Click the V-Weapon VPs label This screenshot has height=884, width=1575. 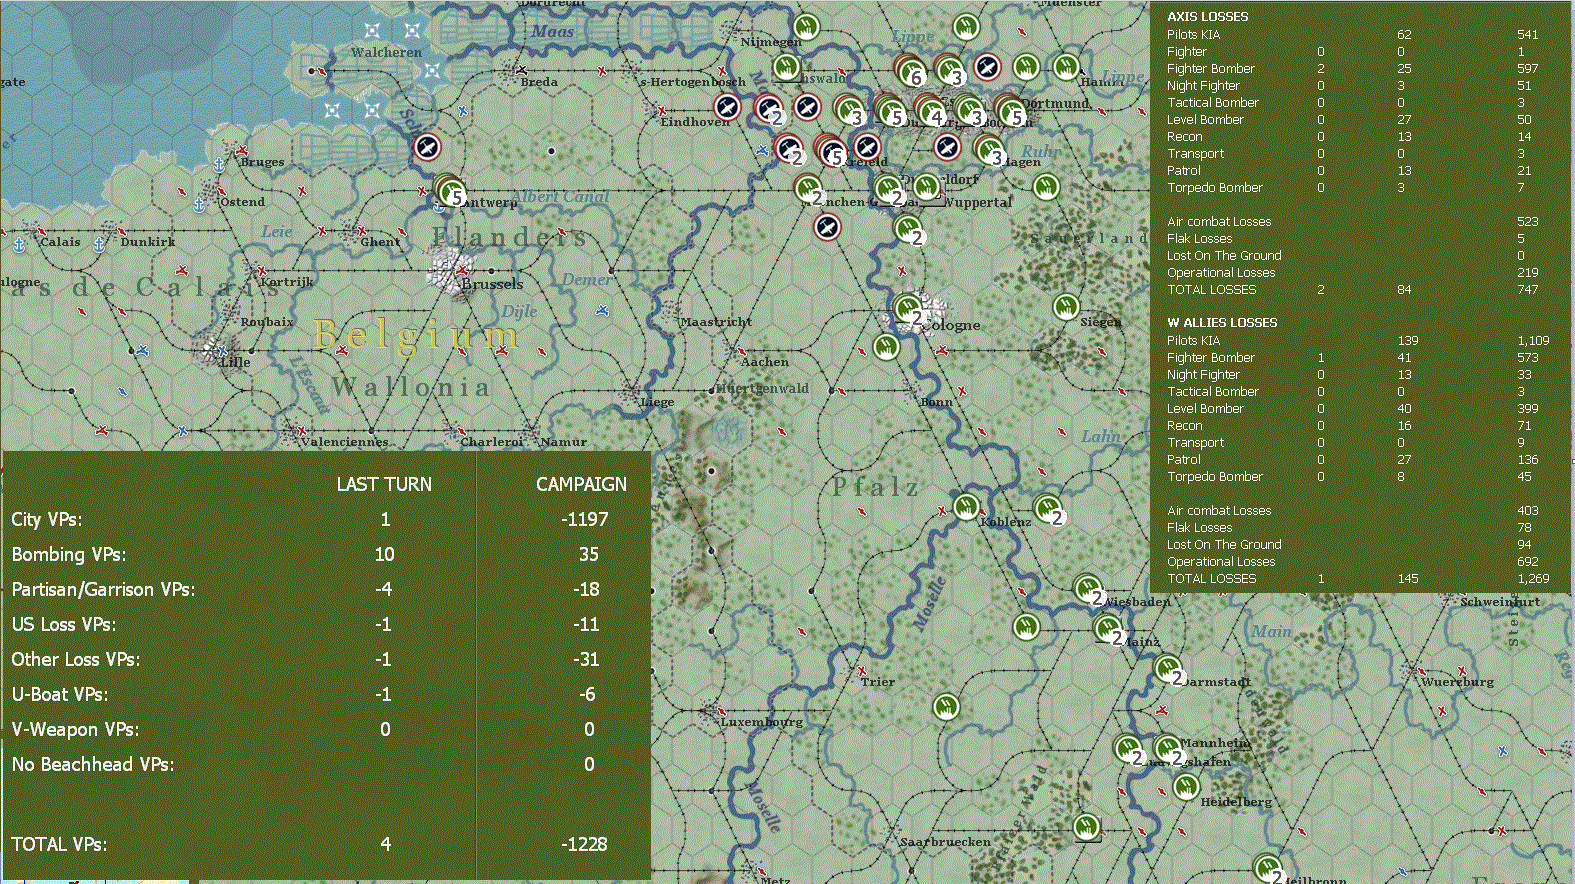click(76, 729)
